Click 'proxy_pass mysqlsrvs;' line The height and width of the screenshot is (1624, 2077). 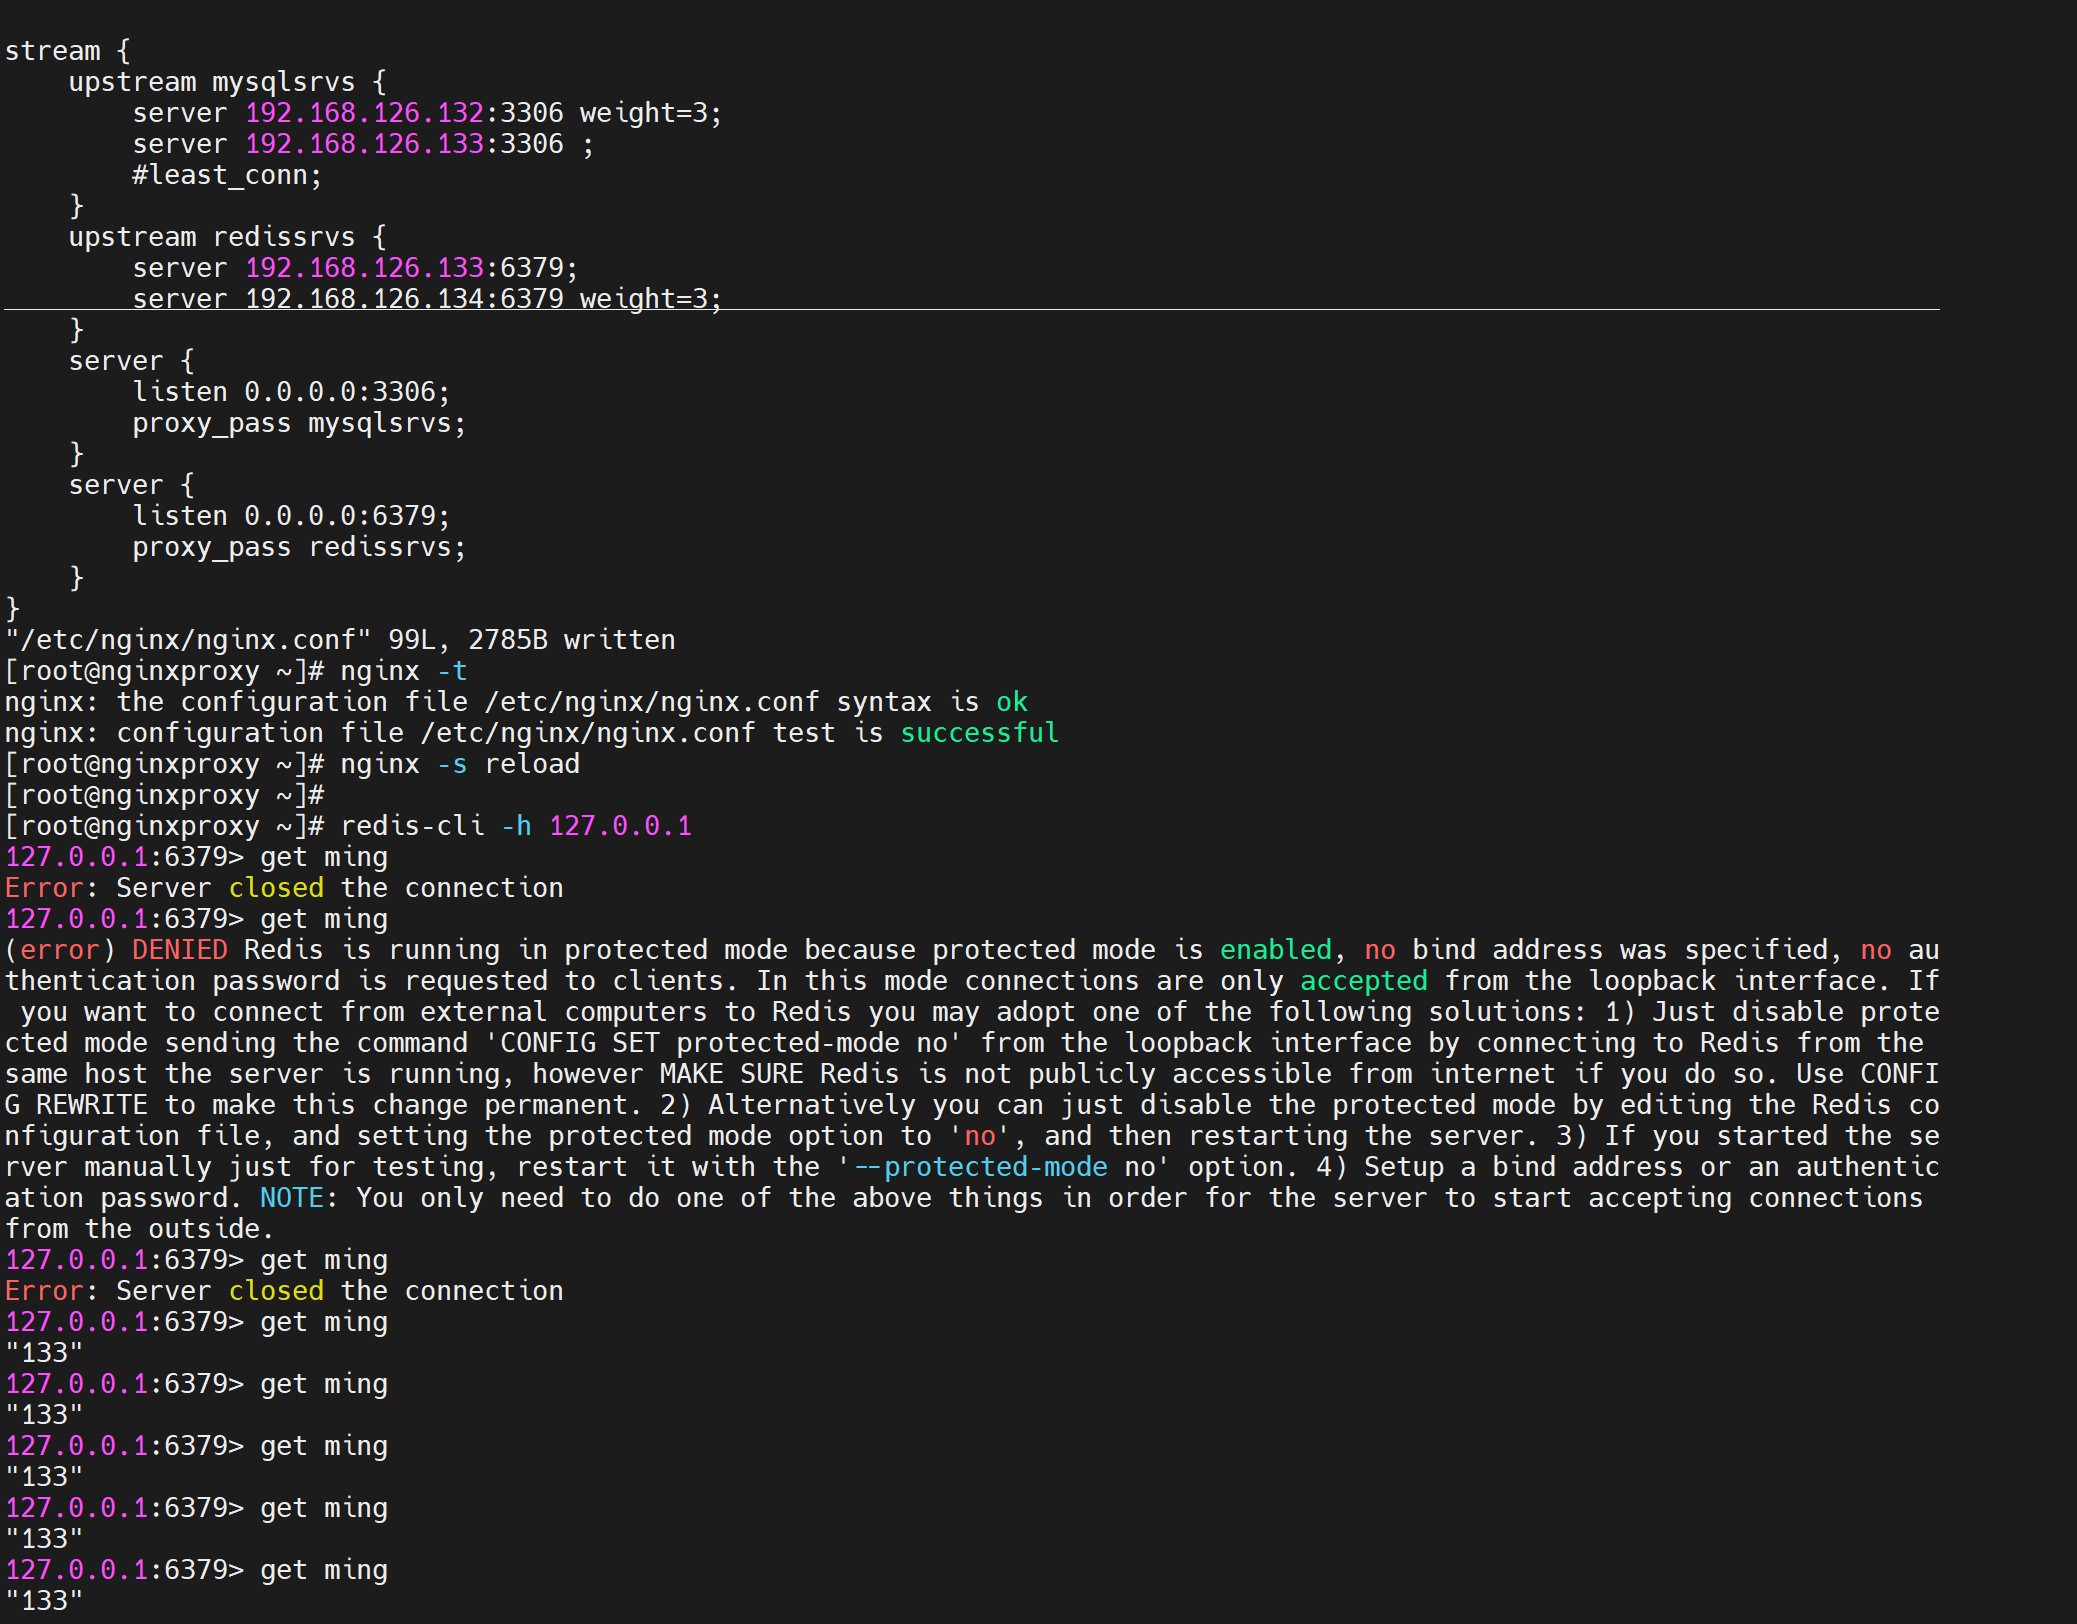[x=299, y=423]
